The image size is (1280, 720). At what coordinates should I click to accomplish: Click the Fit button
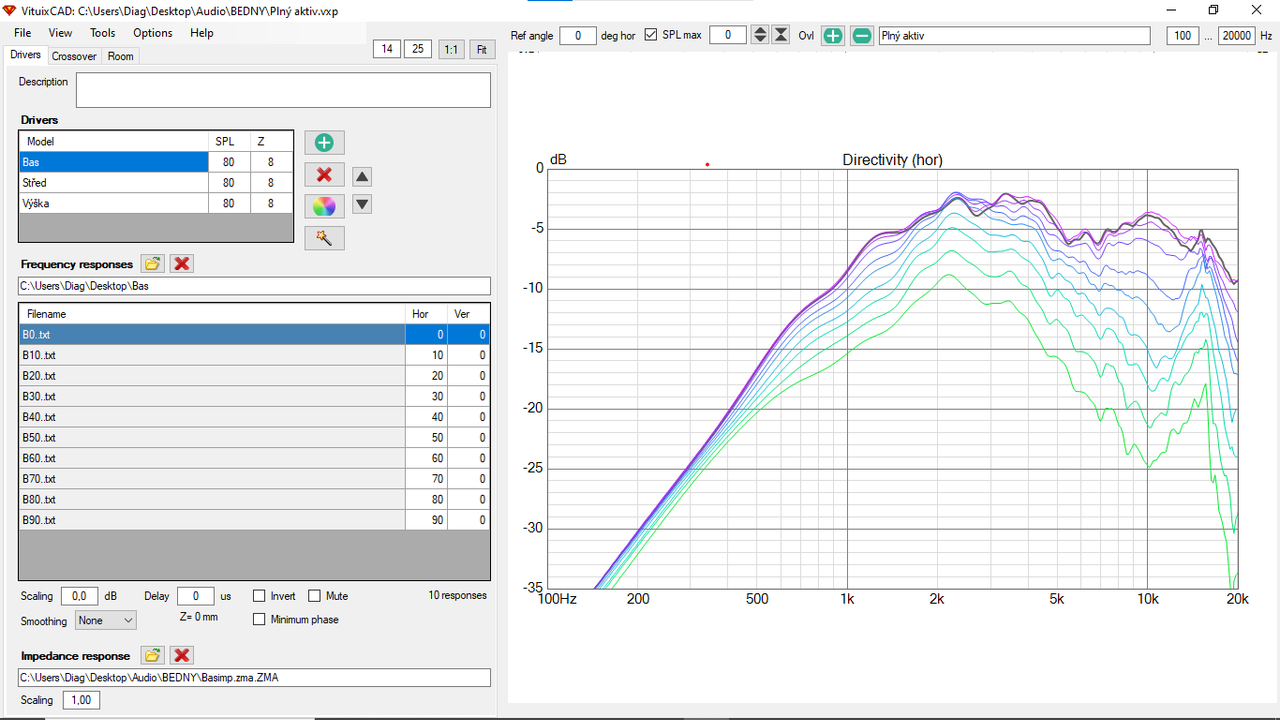[x=482, y=49]
